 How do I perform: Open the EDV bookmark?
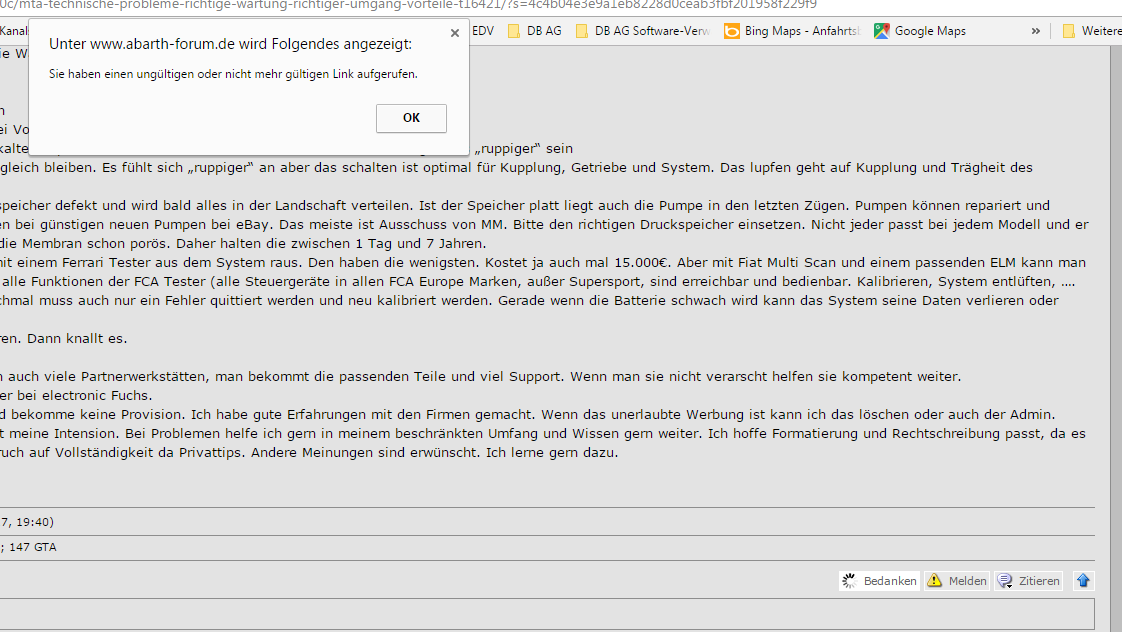(x=483, y=31)
